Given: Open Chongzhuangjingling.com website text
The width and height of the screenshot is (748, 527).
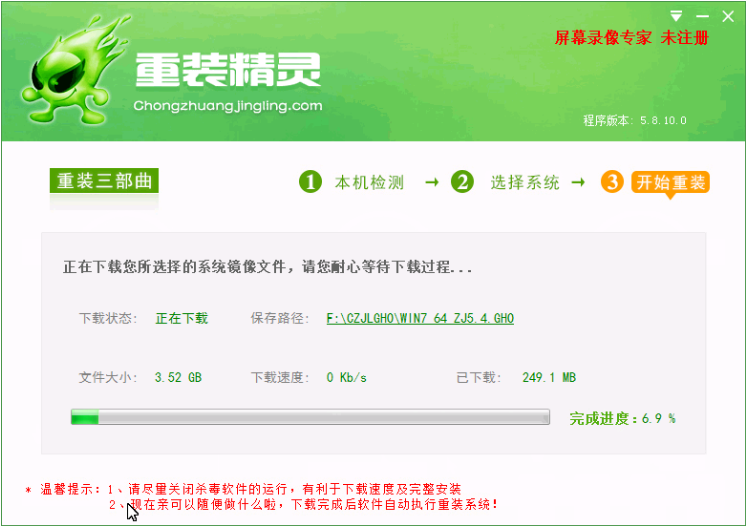Looking at the screenshot, I should [x=228, y=106].
